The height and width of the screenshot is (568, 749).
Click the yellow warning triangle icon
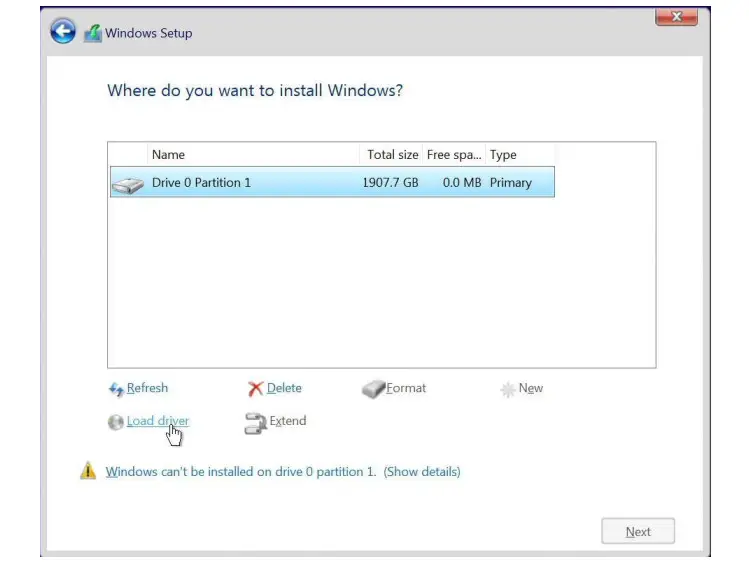(x=88, y=471)
